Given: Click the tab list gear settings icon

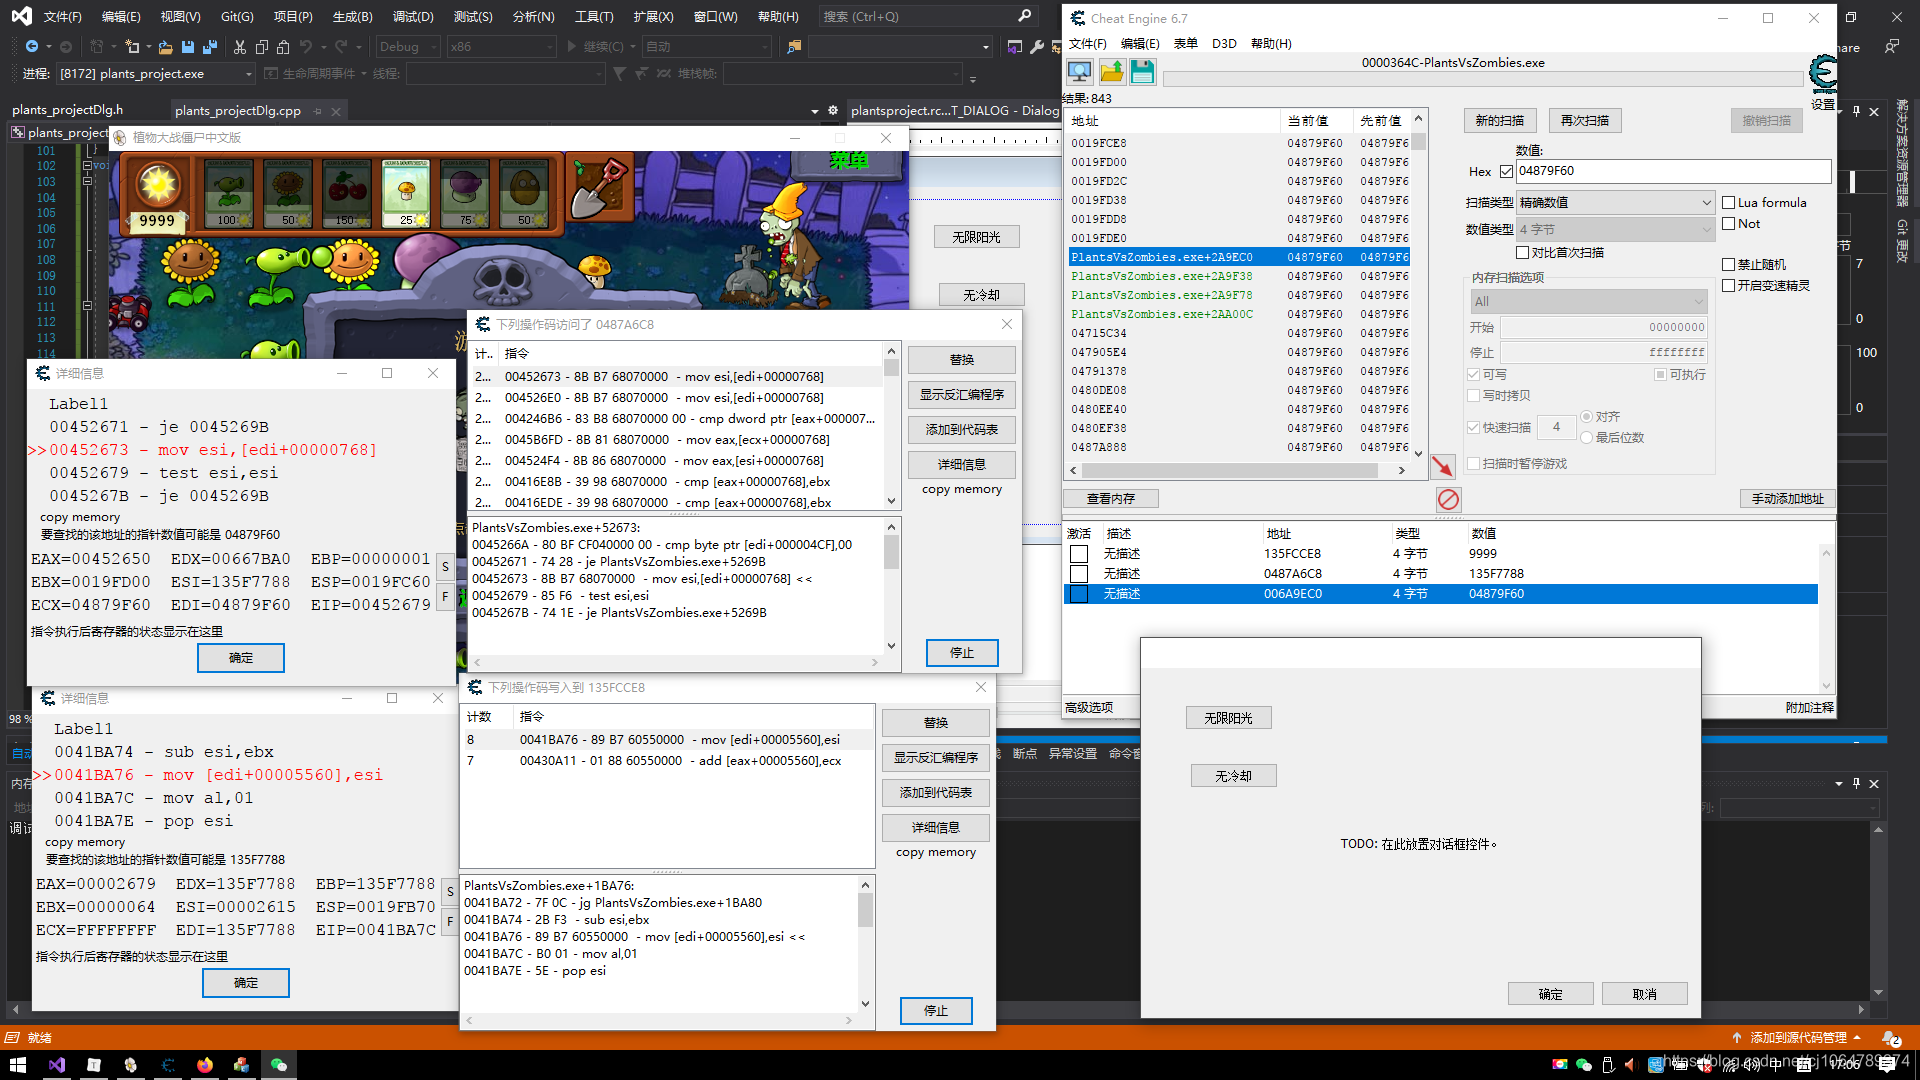Looking at the screenshot, I should point(832,111).
